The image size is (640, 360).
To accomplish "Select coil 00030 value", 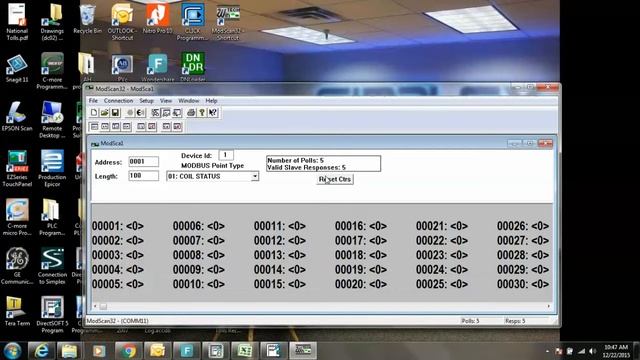I will [540, 284].
